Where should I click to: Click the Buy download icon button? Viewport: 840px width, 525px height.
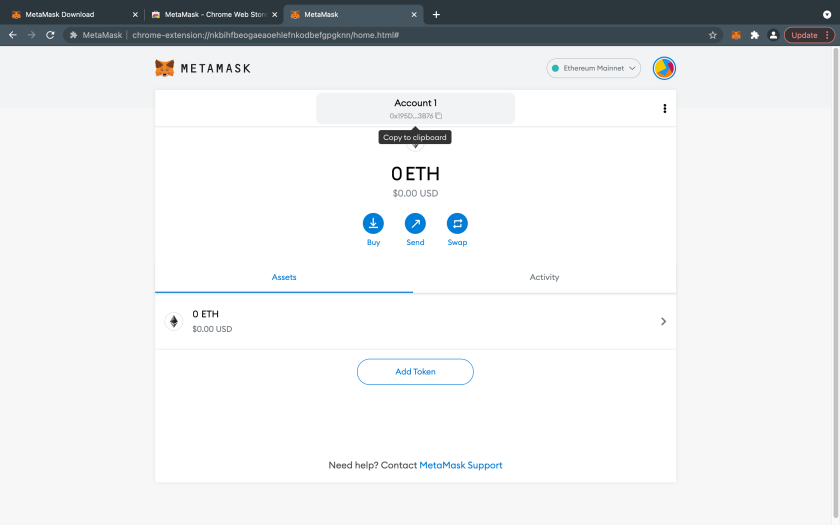(x=373, y=223)
